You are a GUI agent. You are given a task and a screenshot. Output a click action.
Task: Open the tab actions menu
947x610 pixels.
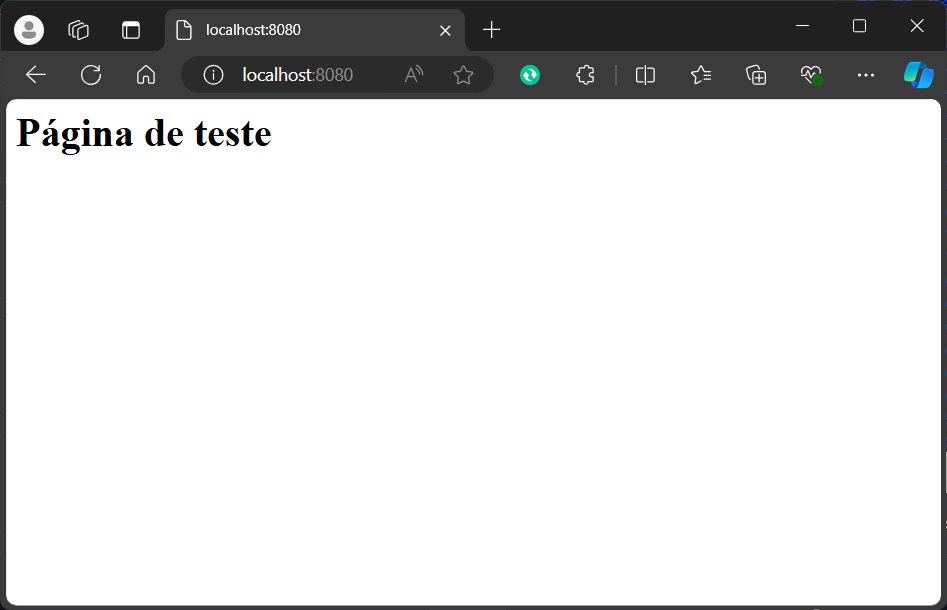click(131, 30)
